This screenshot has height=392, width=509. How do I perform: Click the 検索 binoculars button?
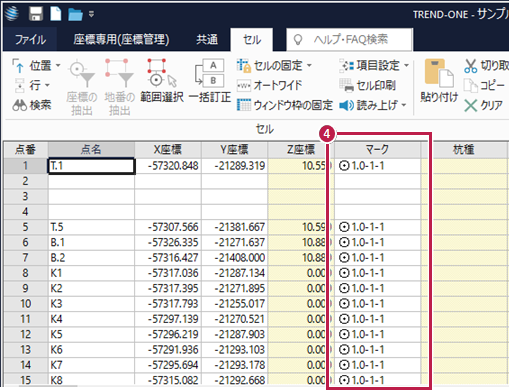32,105
